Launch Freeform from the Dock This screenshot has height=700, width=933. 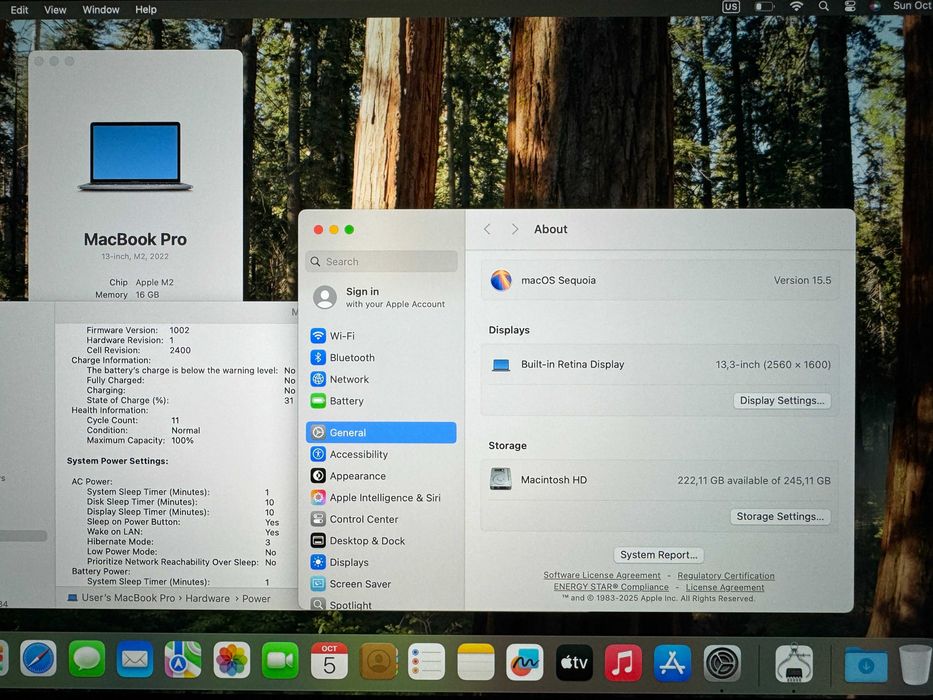[525, 662]
